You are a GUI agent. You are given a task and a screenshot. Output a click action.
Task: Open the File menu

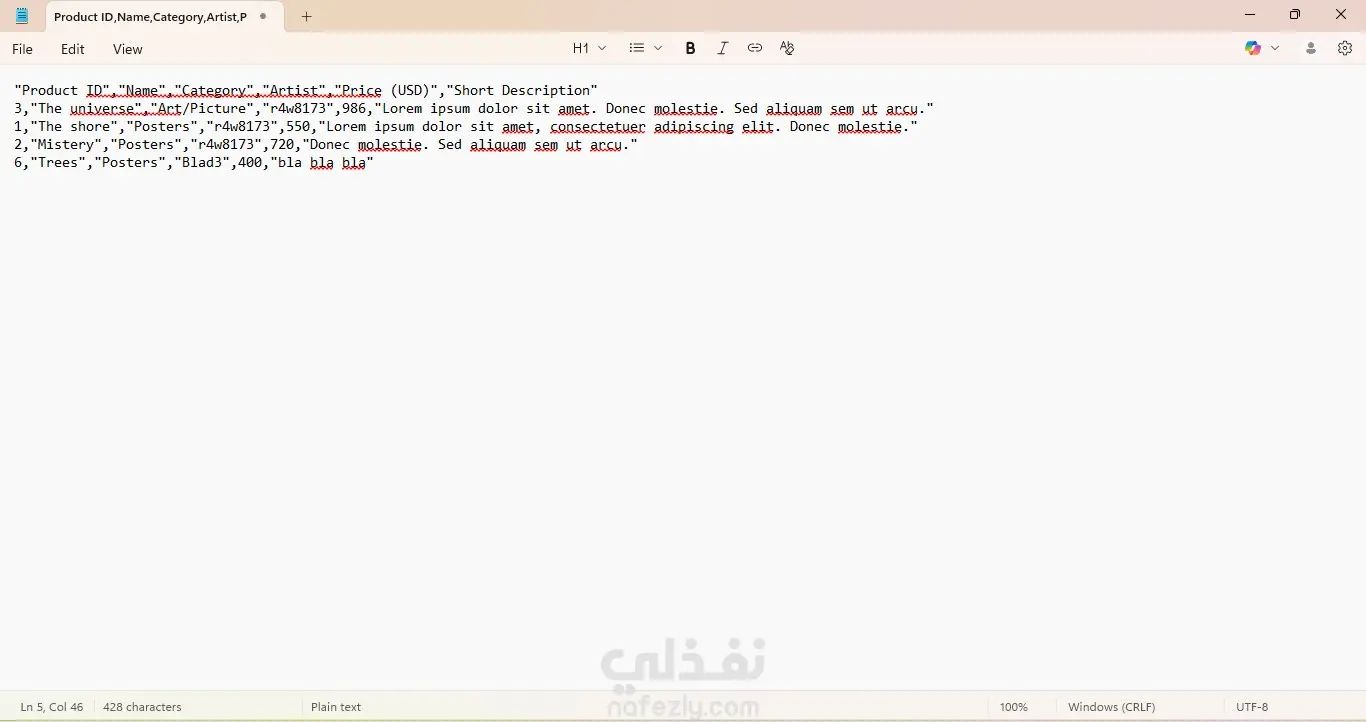[x=22, y=49]
